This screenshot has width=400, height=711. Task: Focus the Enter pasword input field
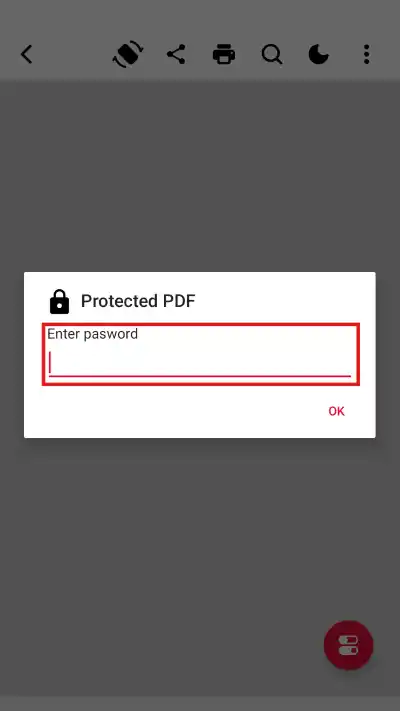click(x=201, y=354)
